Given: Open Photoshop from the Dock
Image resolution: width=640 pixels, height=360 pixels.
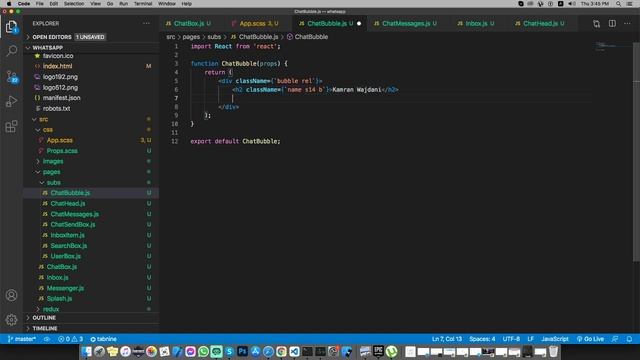Looking at the screenshot, I should [242, 351].
